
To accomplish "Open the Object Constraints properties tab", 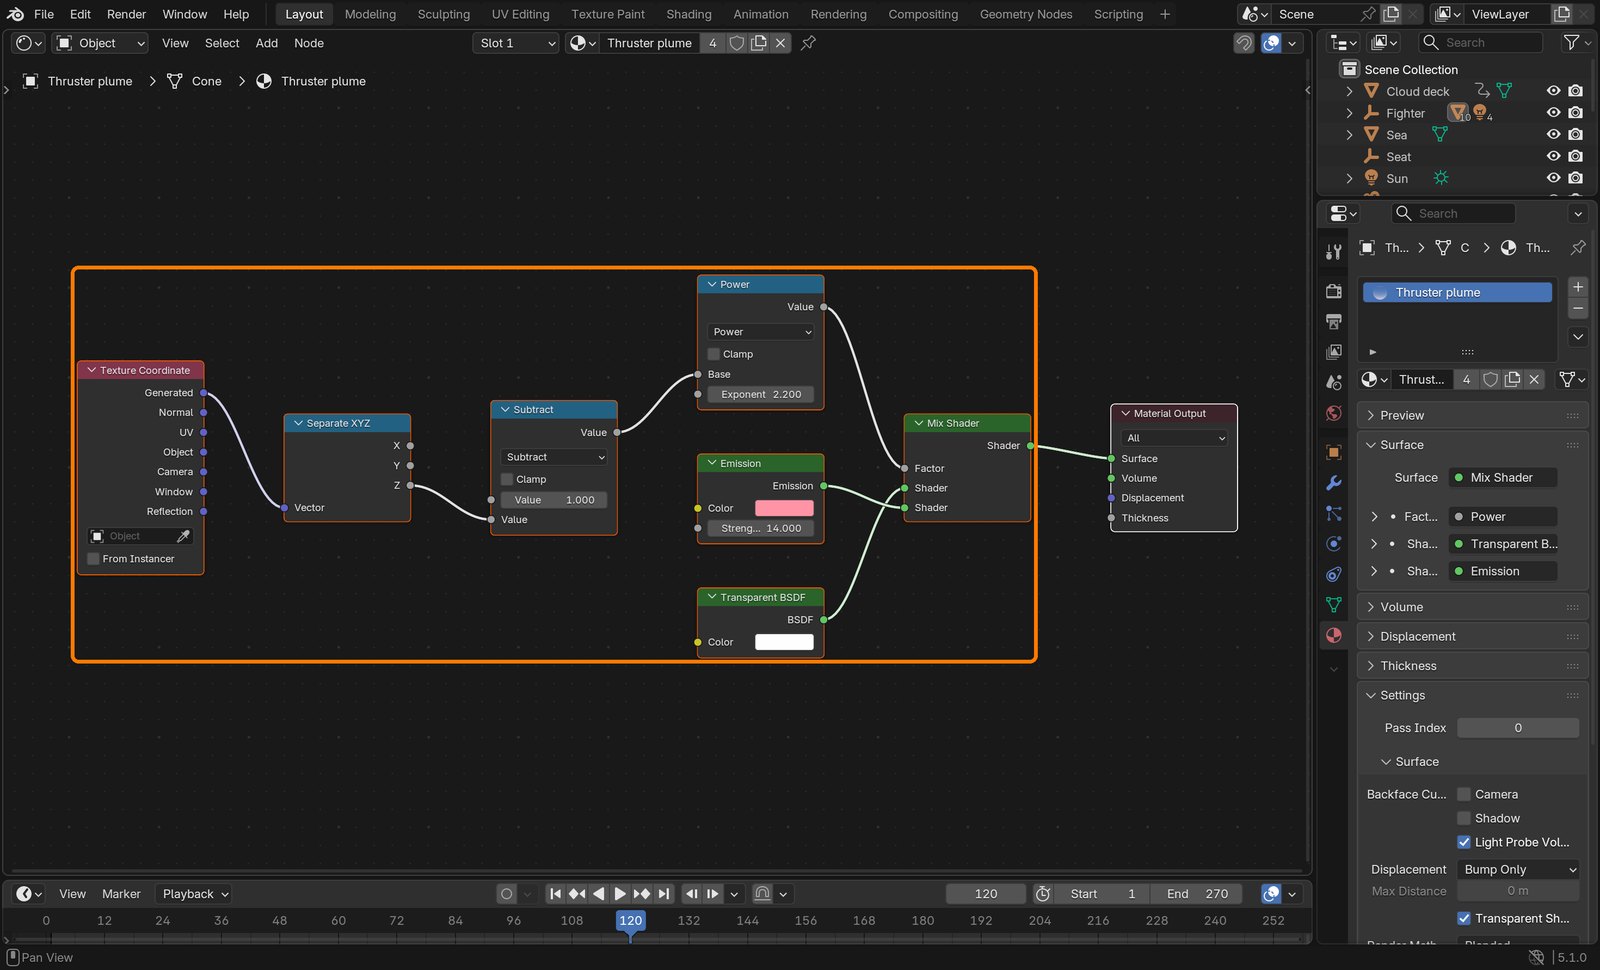I will tap(1334, 574).
